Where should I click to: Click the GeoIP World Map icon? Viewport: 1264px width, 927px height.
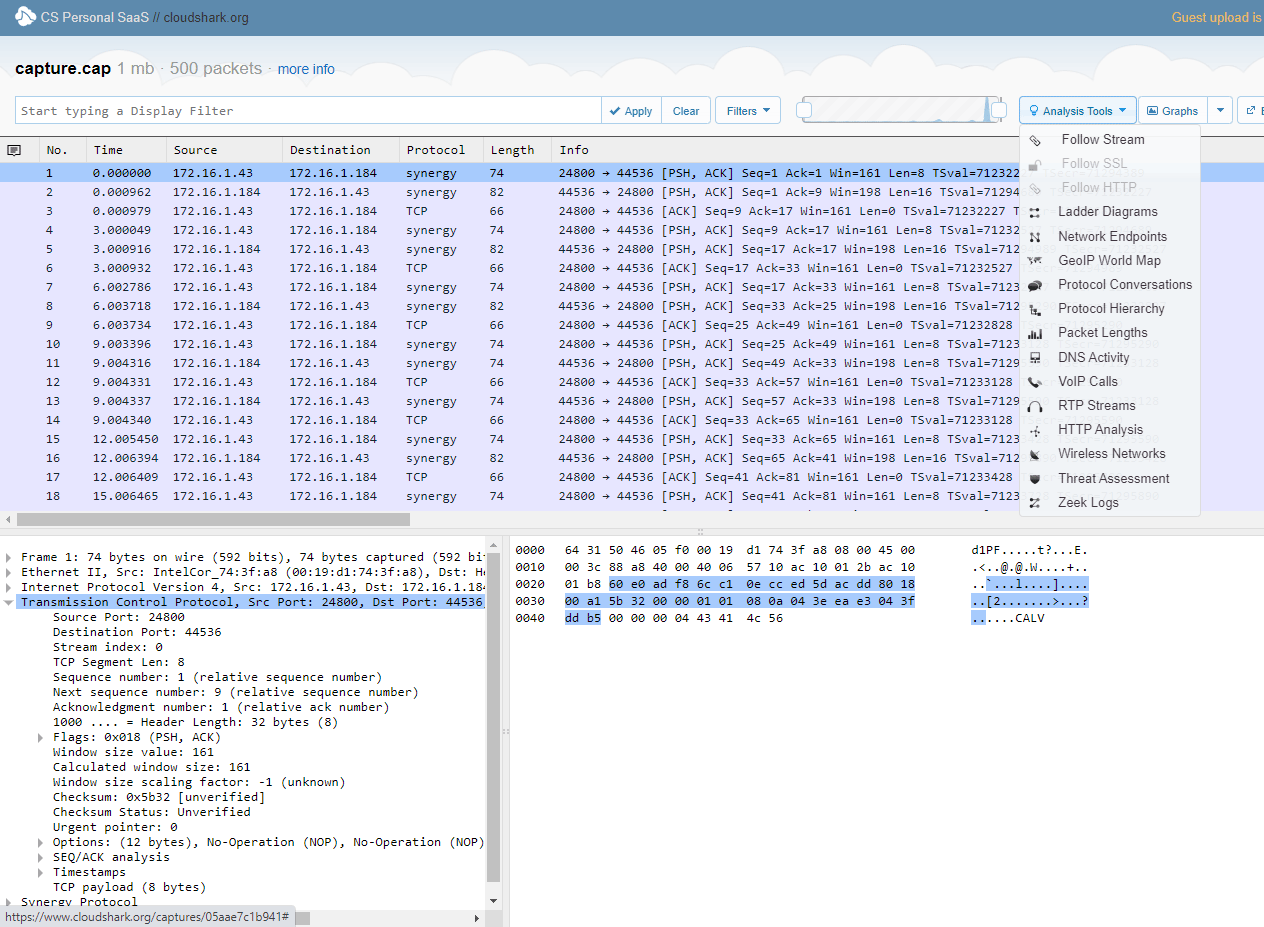pyautogui.click(x=1036, y=261)
